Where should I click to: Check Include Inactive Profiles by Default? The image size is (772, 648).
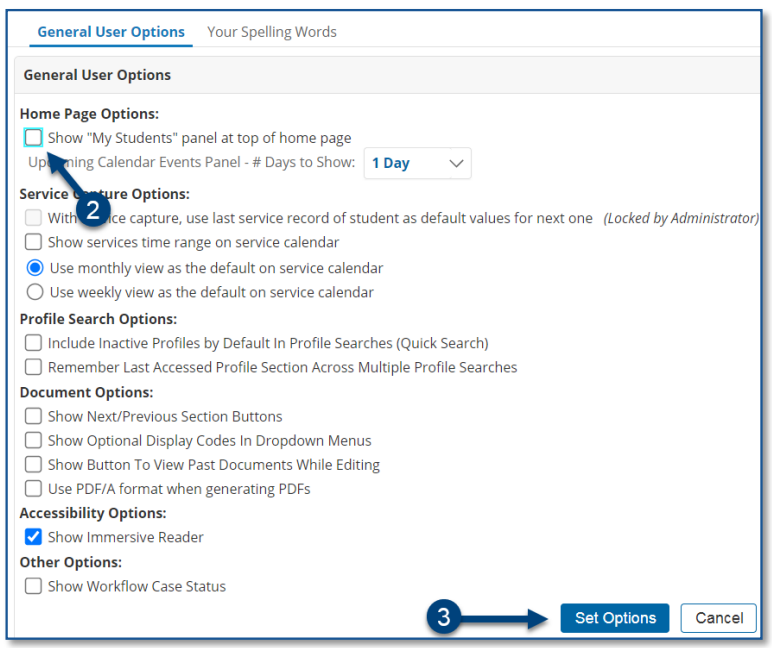click(x=33, y=343)
